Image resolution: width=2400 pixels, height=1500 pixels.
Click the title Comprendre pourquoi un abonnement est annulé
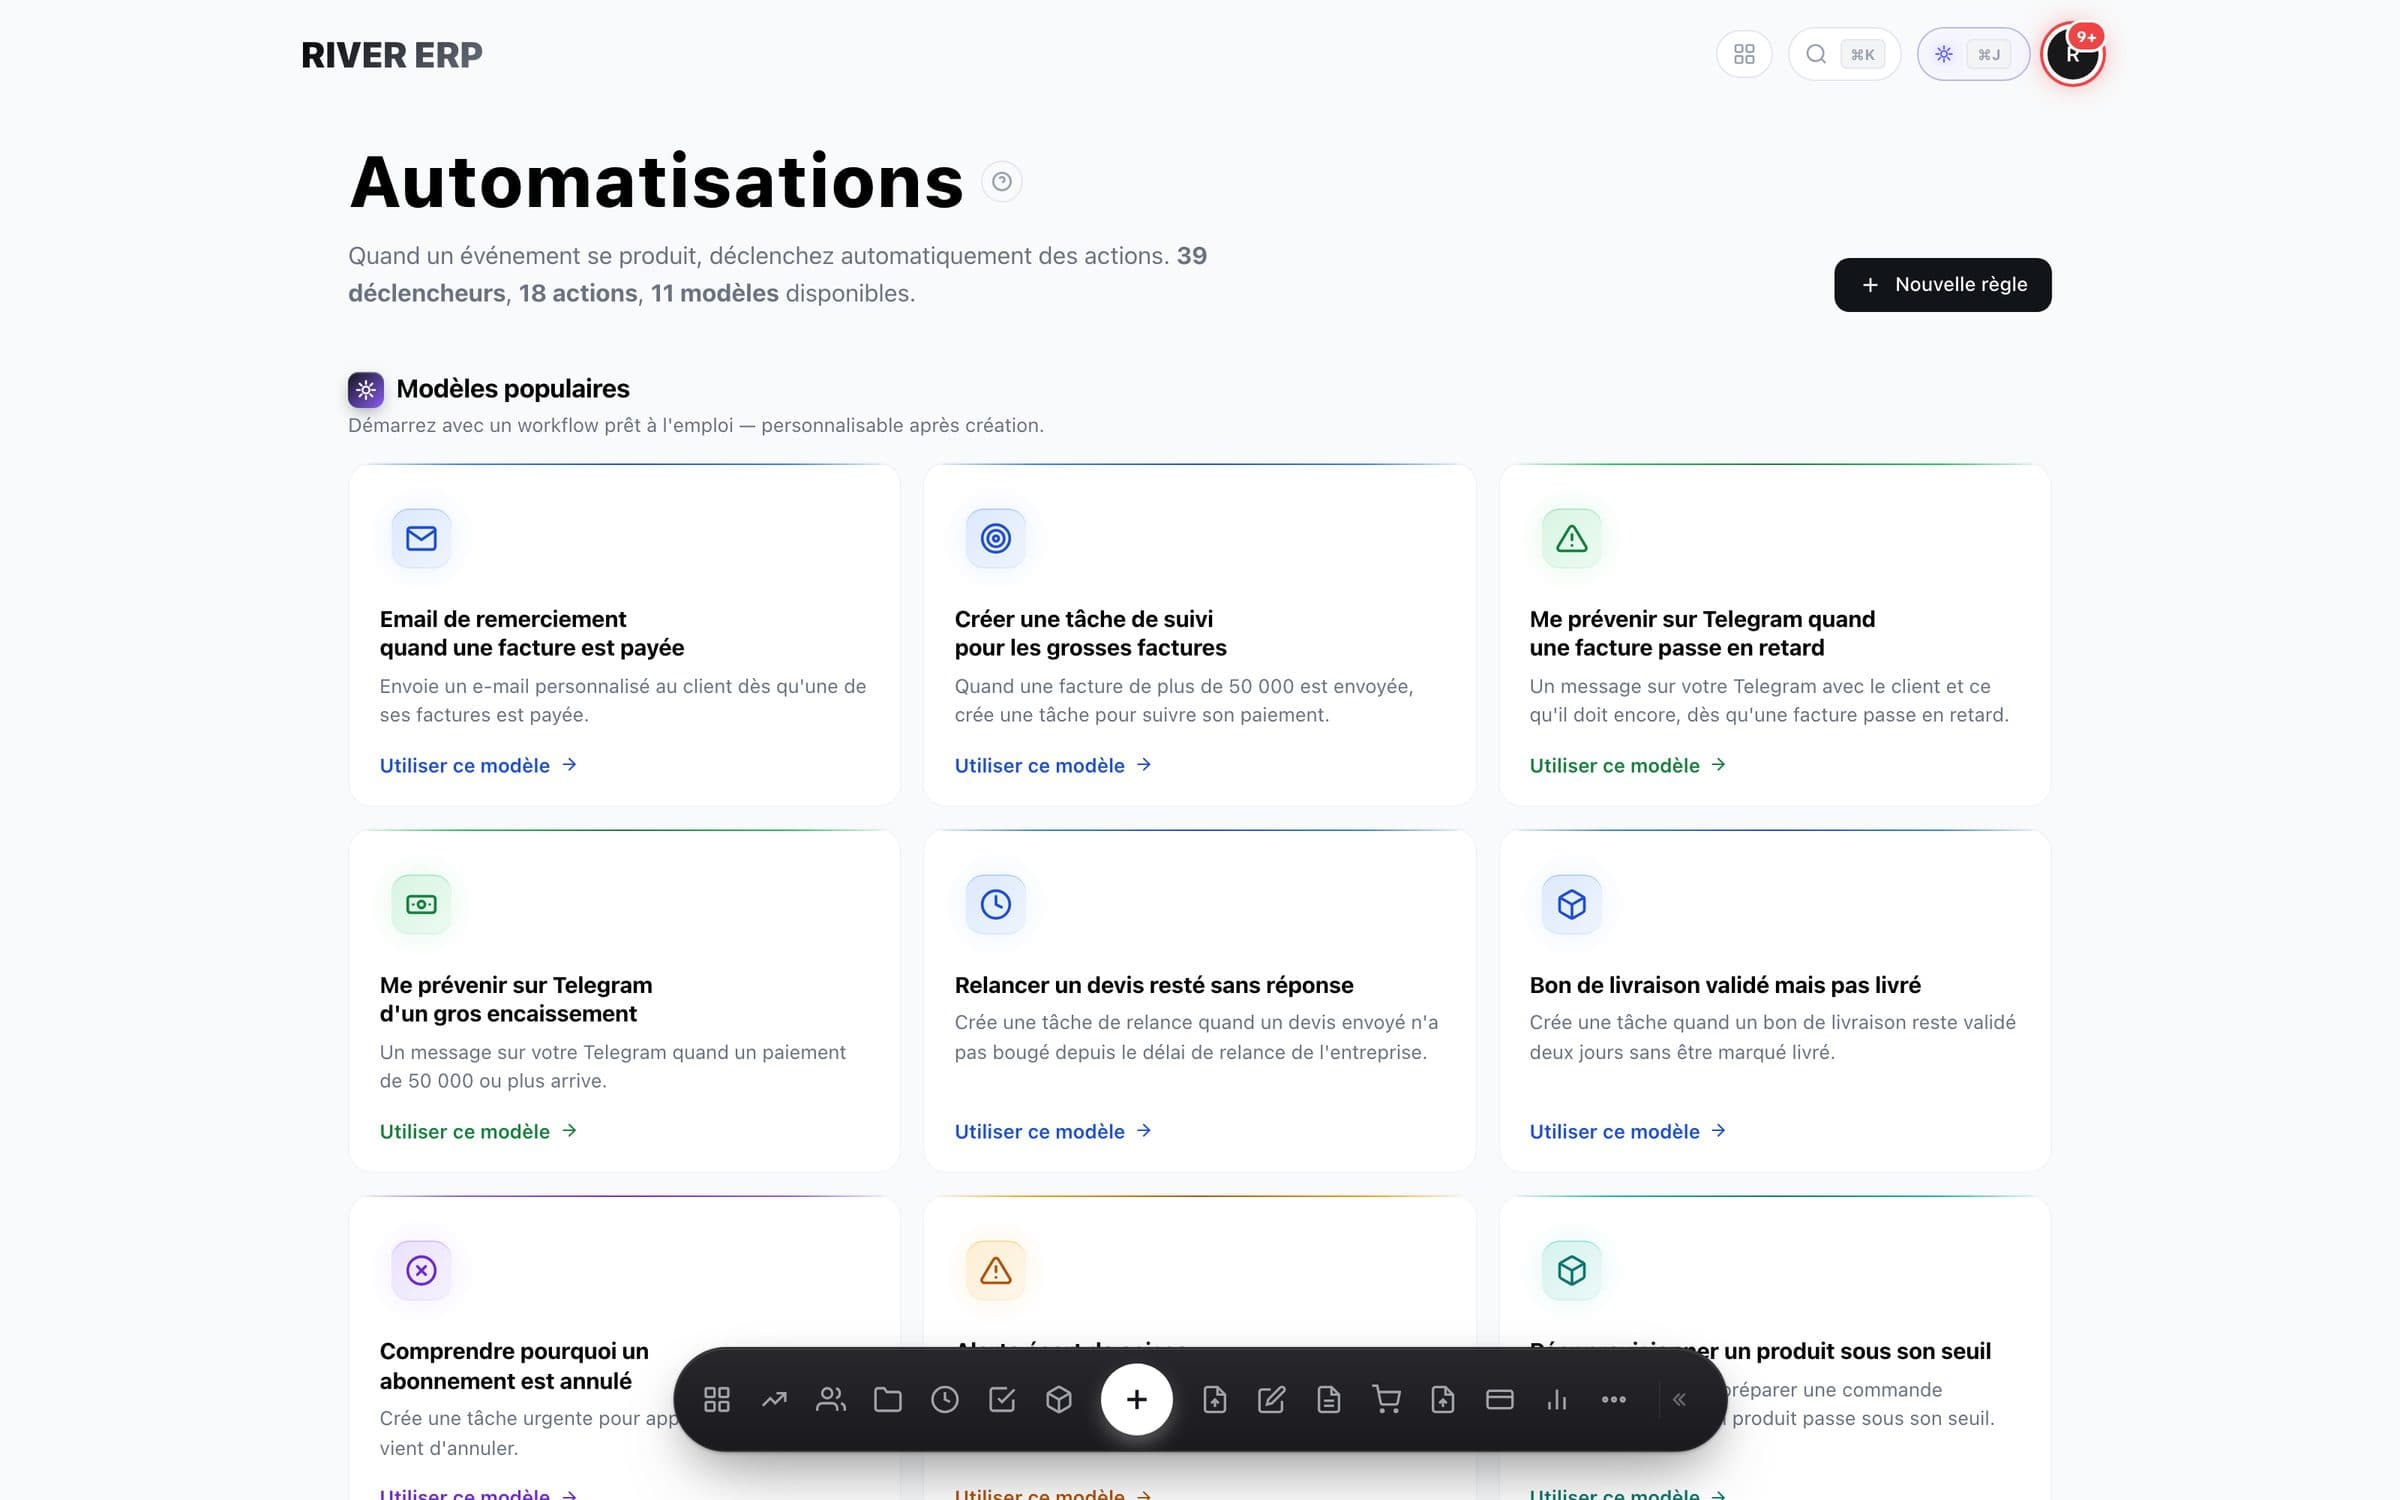pyautogui.click(x=514, y=1366)
